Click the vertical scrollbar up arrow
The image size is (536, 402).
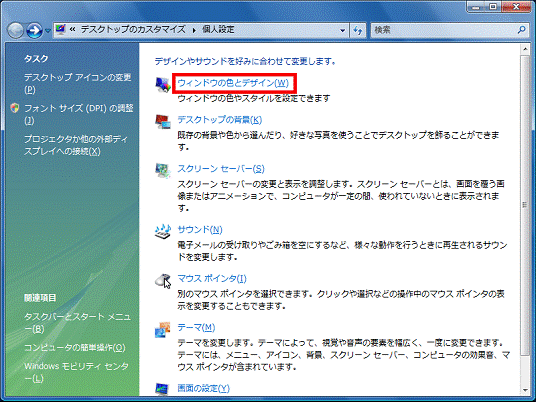pos(525,49)
